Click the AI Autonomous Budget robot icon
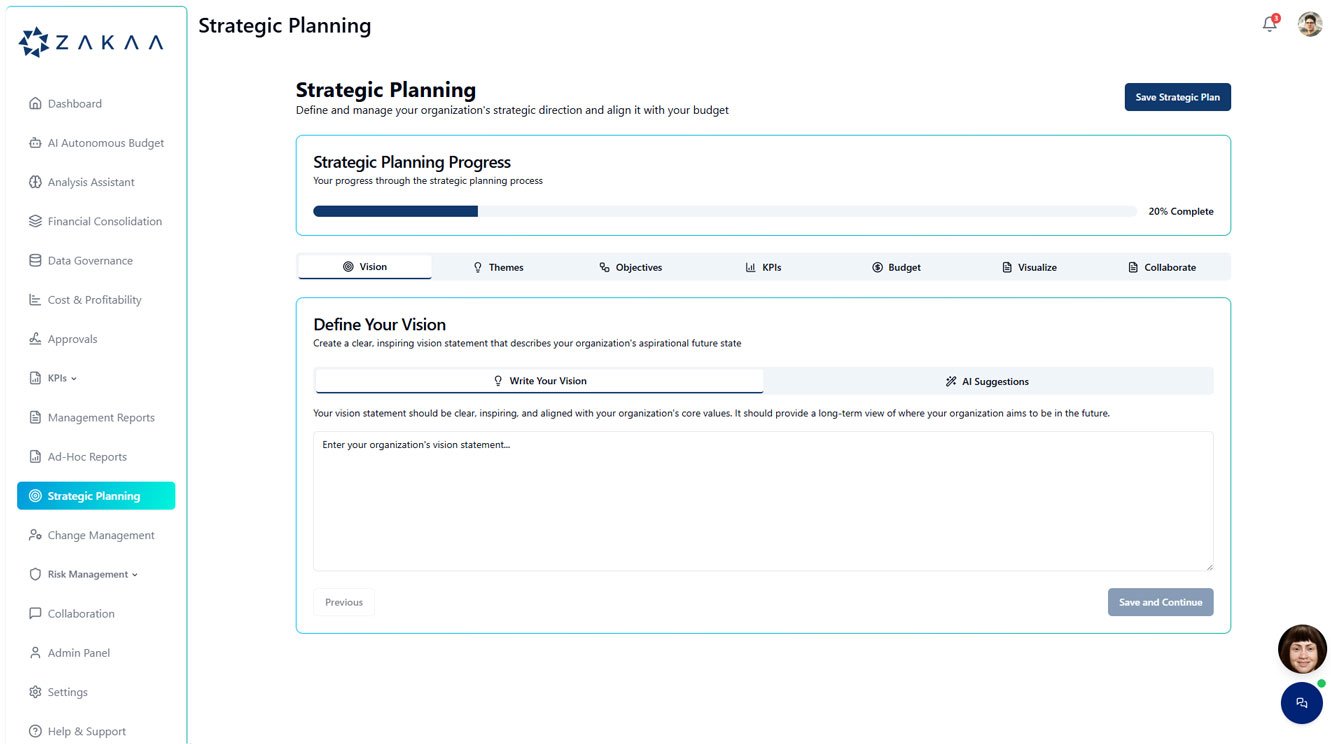 pos(35,143)
